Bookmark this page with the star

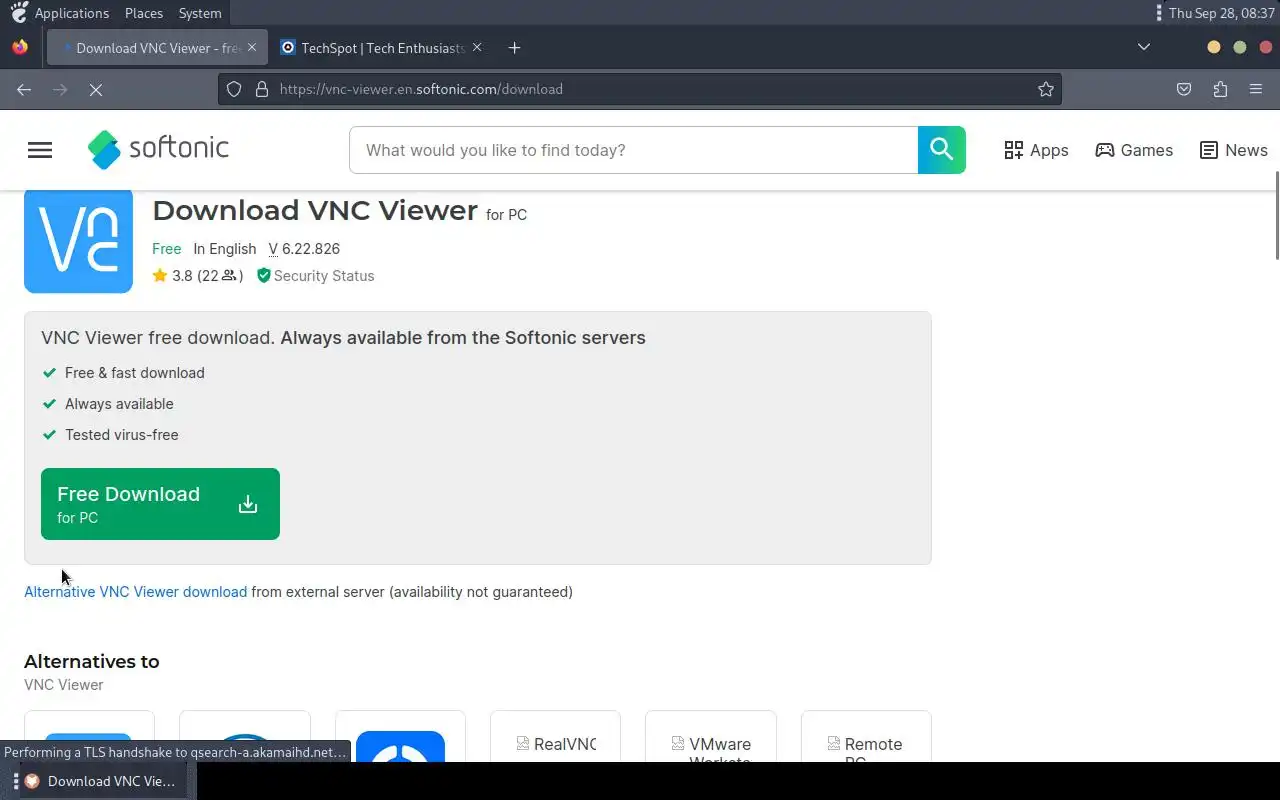(x=1046, y=89)
